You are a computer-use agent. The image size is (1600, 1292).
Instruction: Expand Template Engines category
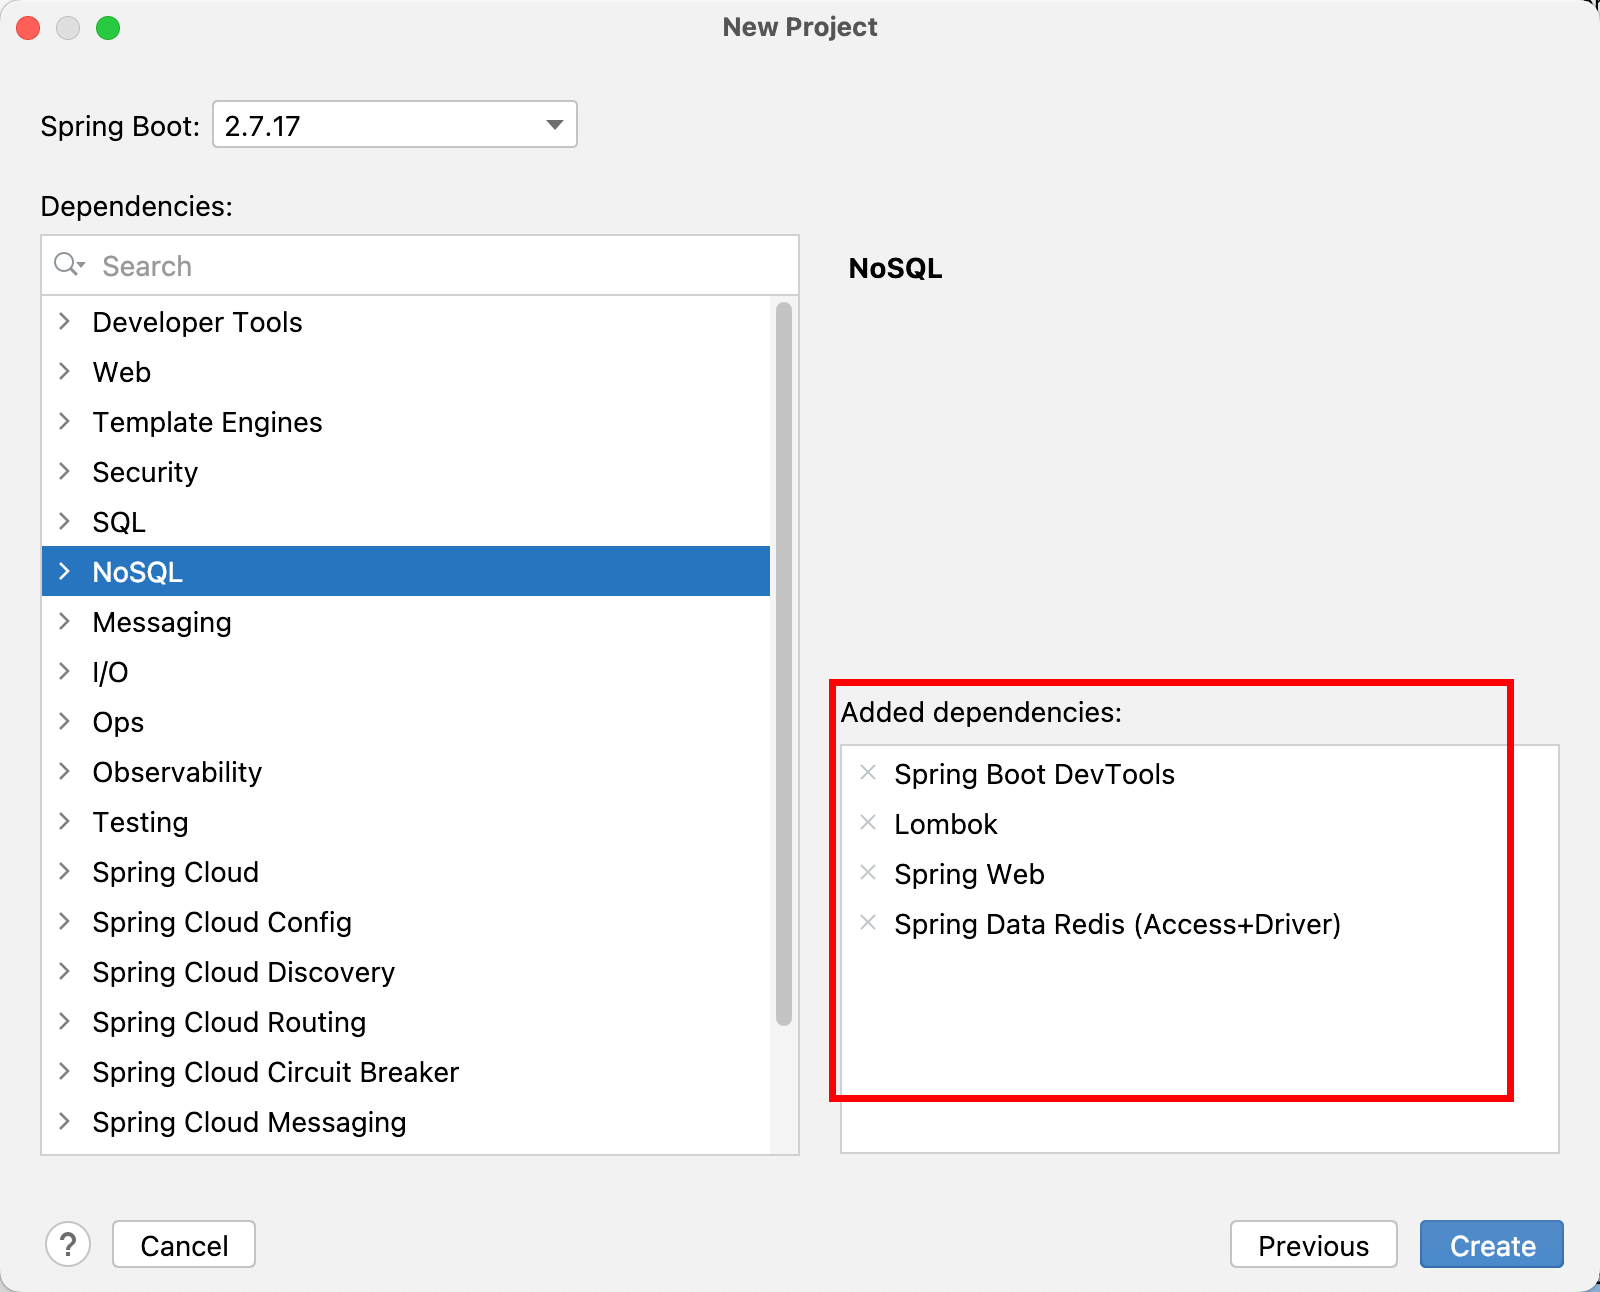(65, 421)
